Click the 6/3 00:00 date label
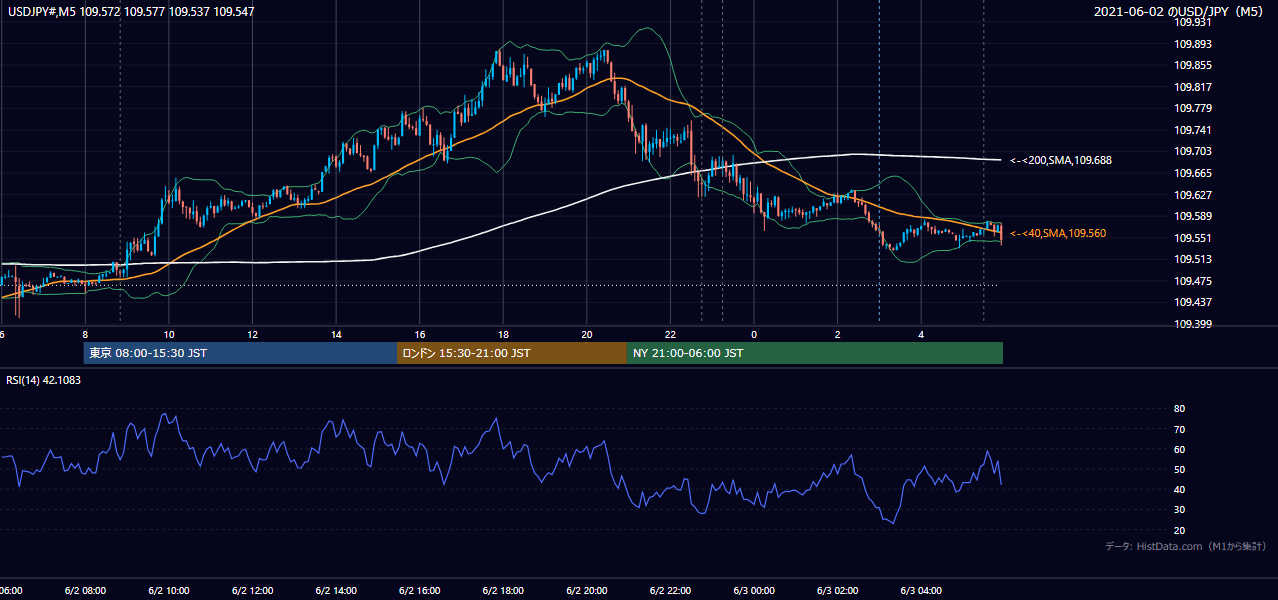Viewport: 1278px width, 600px height. coord(754,590)
